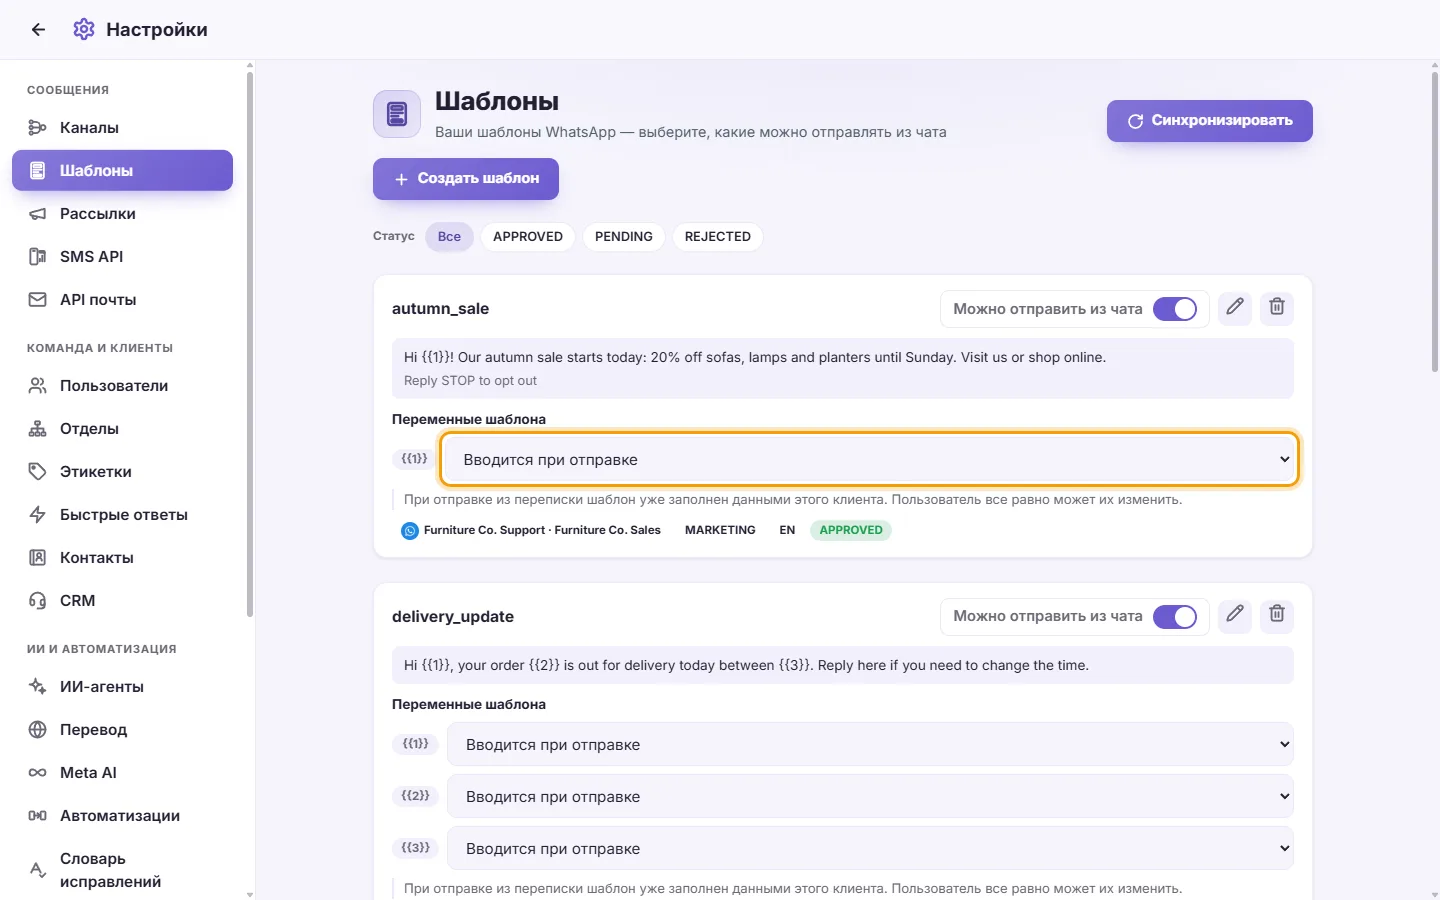Screen dimensions: 1440x900
Task: Toggle chat sending for delivery_update
Action: (1175, 617)
